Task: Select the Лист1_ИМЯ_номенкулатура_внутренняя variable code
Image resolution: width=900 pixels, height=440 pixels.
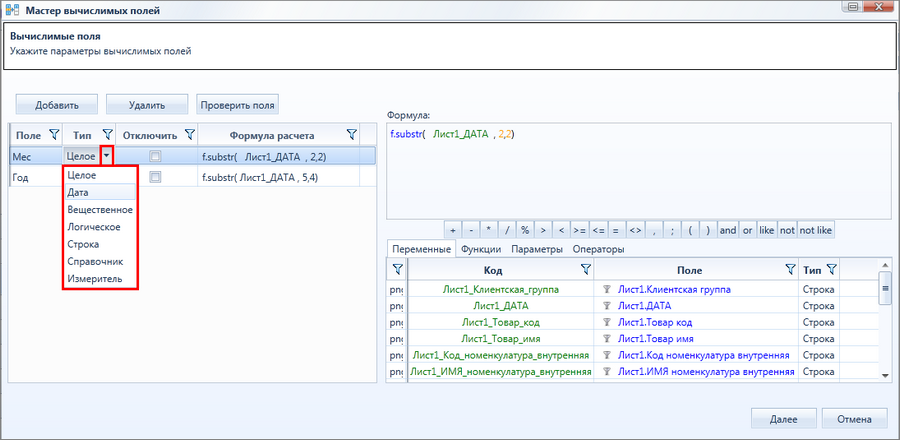Action: pos(501,372)
